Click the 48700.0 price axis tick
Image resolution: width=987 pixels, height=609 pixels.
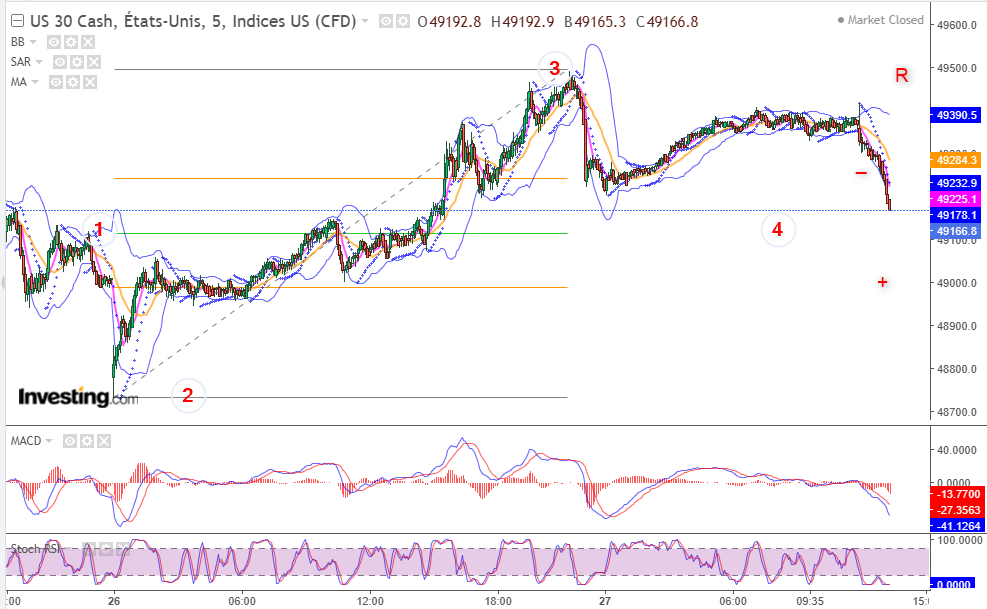coord(957,413)
